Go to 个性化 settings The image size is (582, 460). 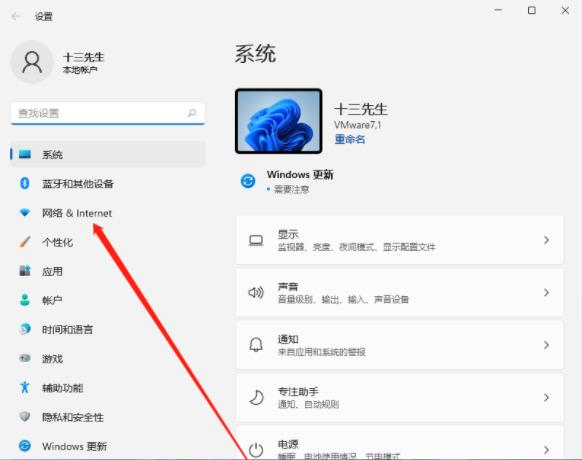tap(108, 242)
